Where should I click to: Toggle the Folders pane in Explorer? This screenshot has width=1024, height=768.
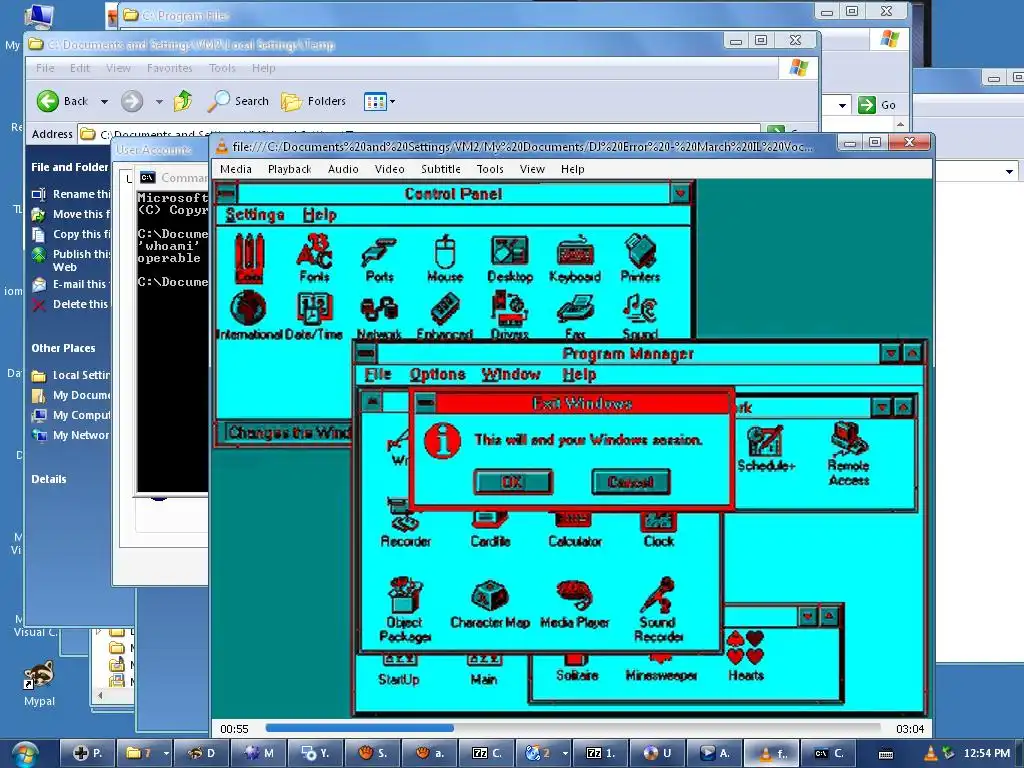click(313, 101)
